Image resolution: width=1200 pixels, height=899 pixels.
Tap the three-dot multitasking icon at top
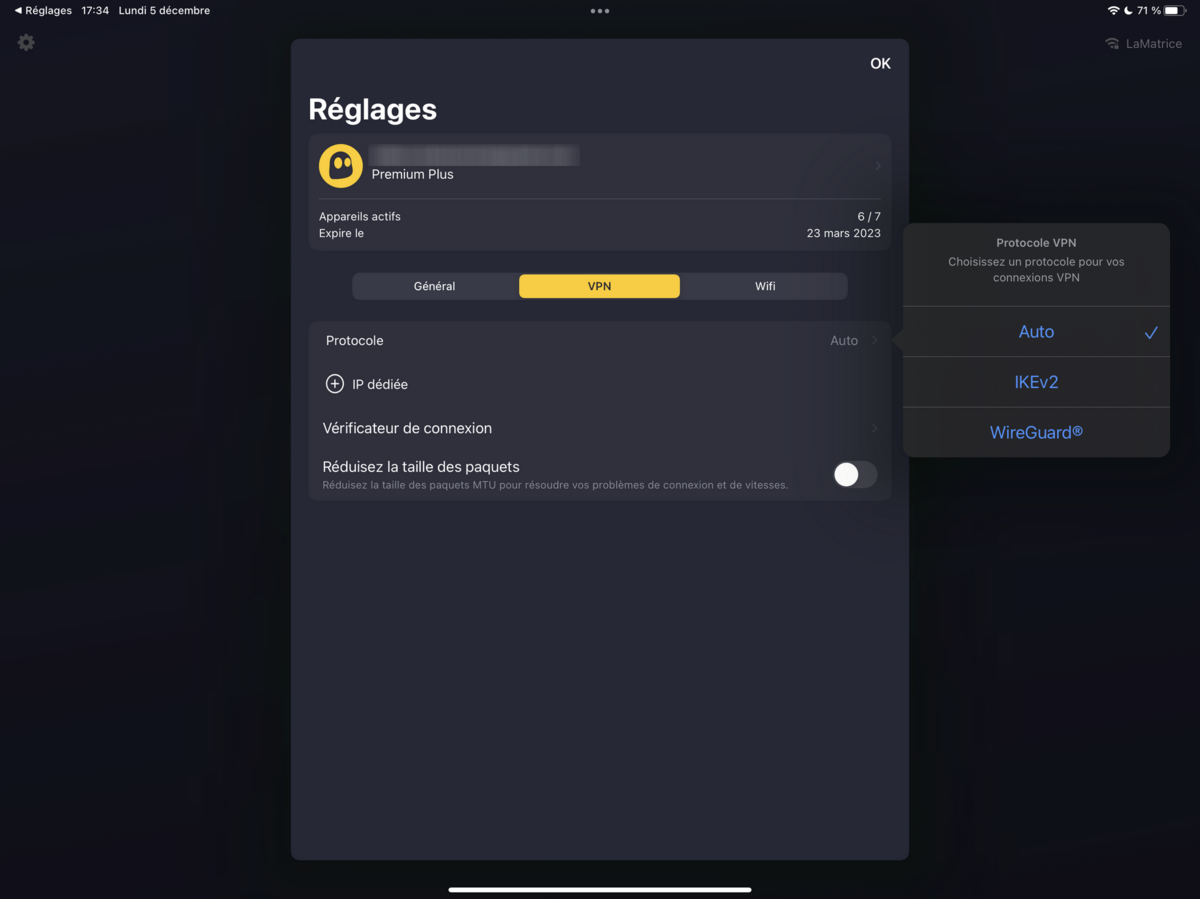[600, 11]
